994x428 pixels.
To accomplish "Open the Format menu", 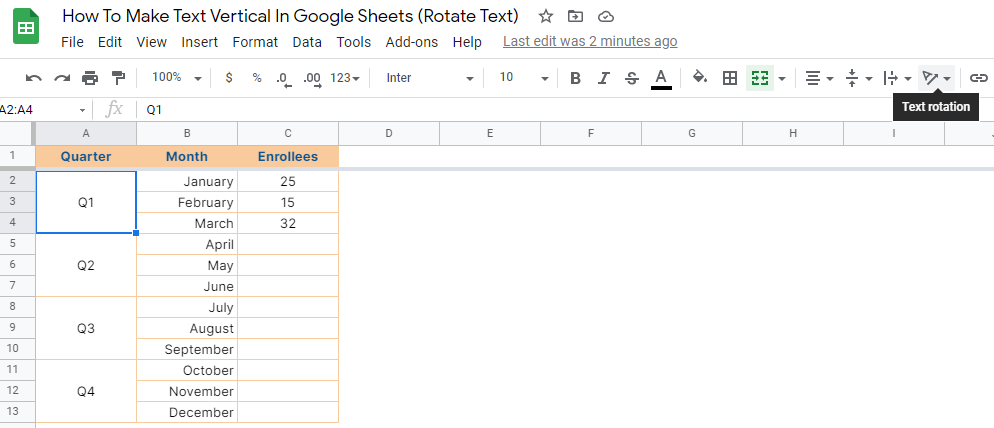I will tap(255, 42).
